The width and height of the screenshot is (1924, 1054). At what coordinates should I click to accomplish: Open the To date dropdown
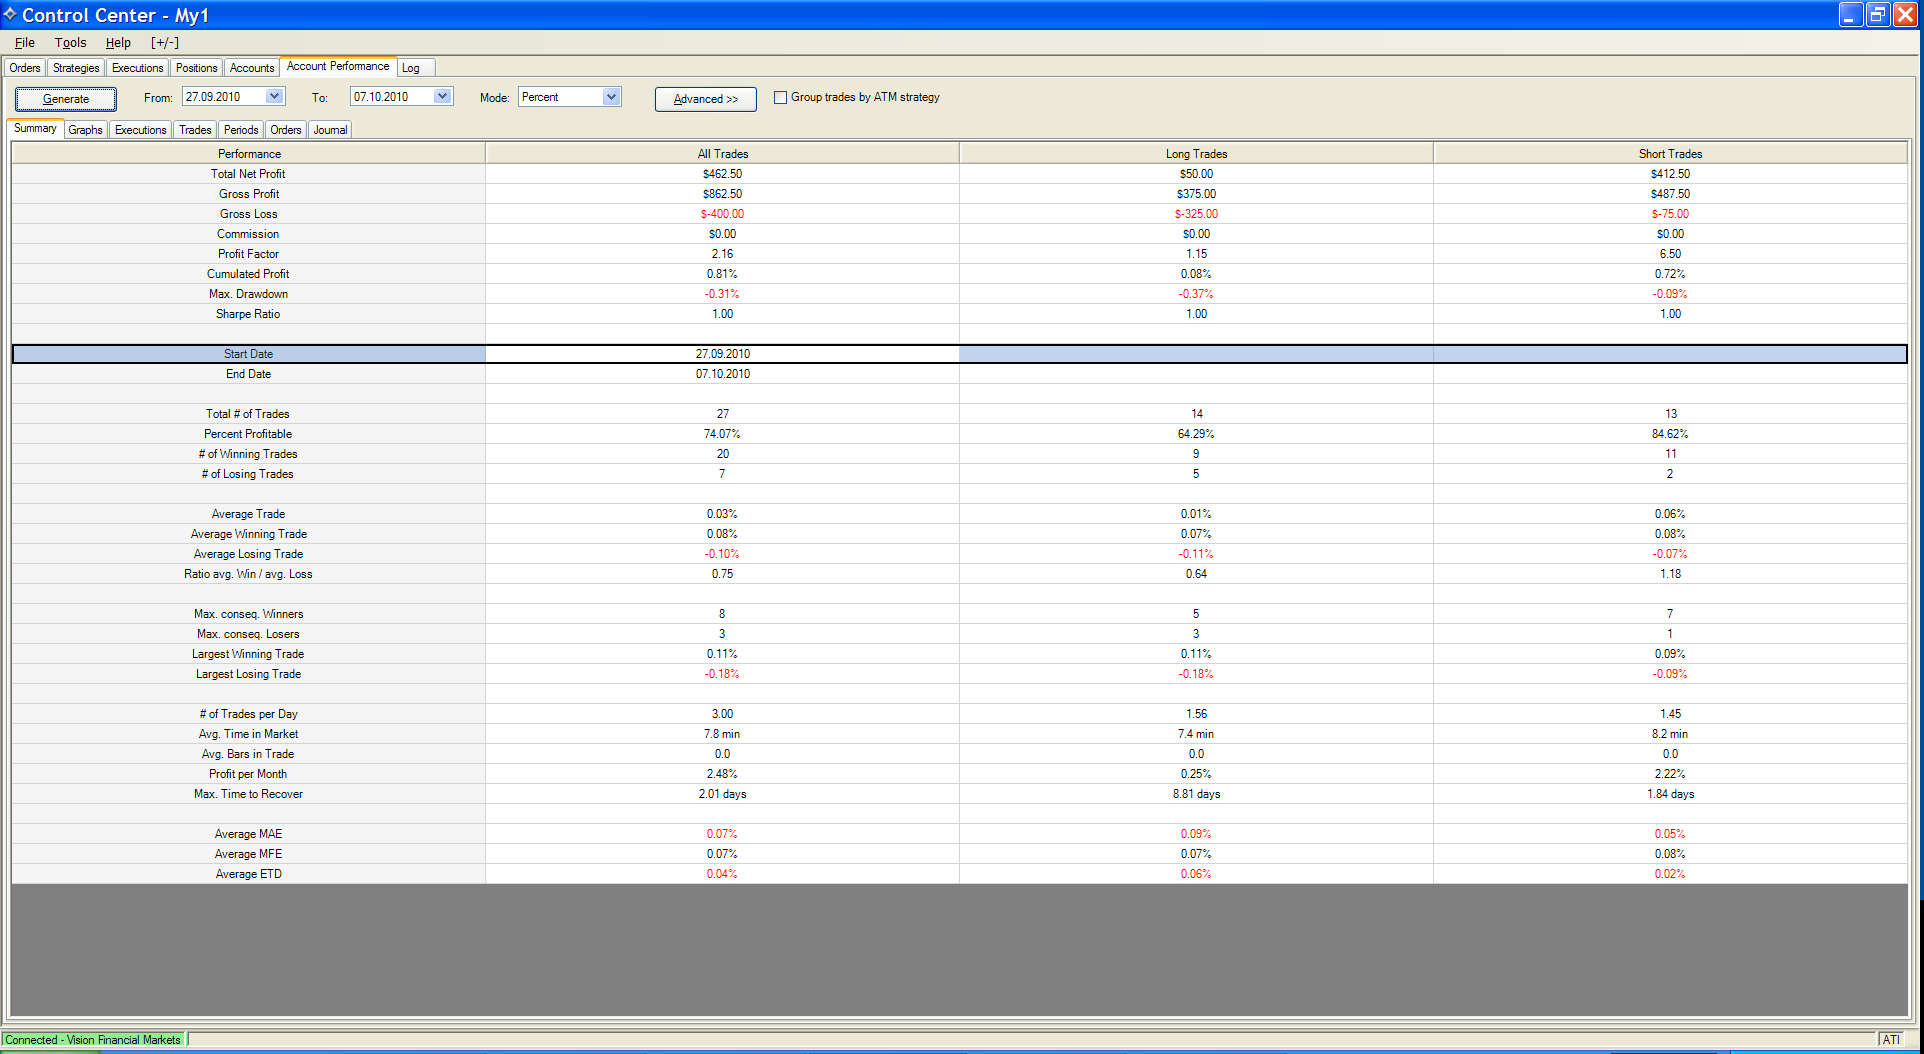pos(442,97)
